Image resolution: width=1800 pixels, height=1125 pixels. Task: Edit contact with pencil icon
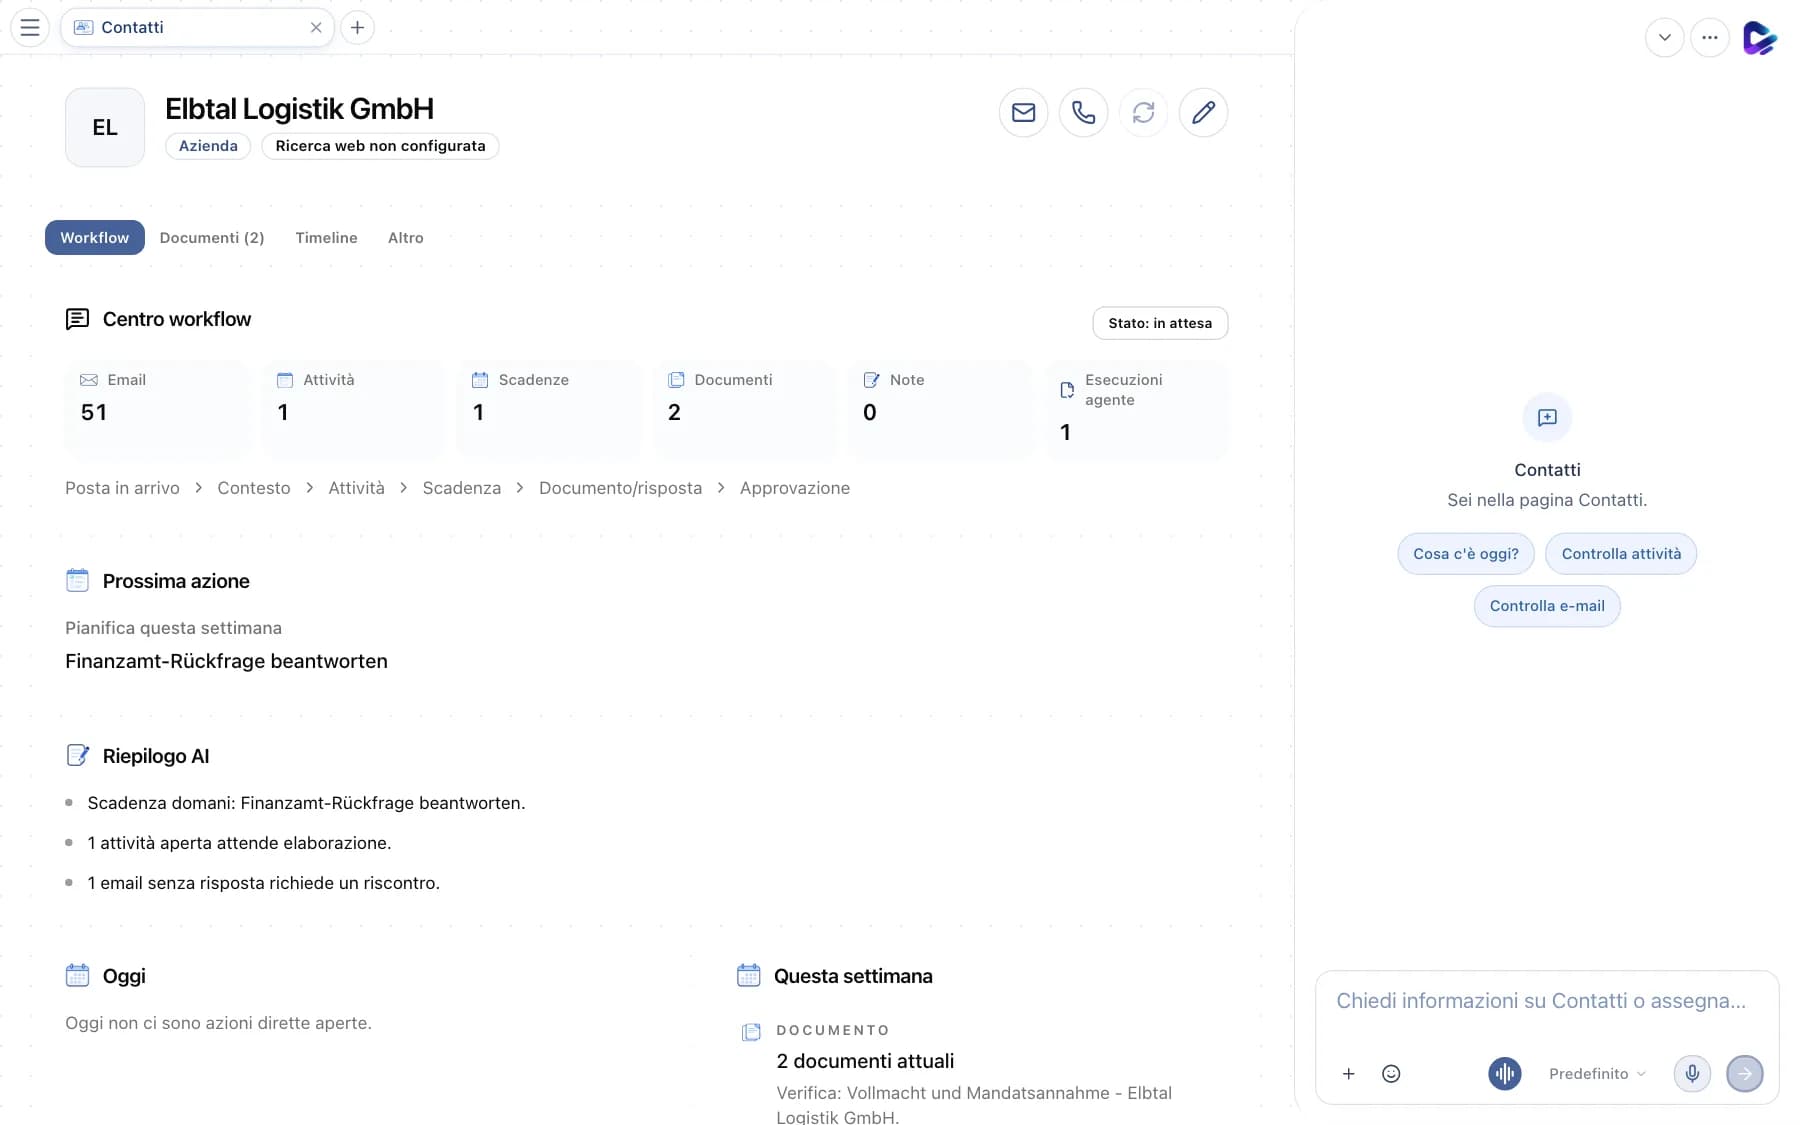coord(1203,112)
